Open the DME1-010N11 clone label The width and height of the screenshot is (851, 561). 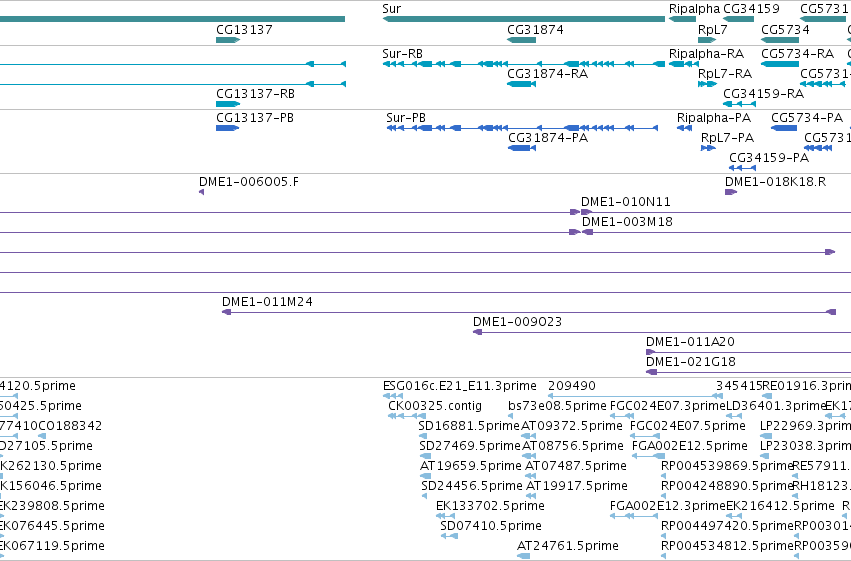click(x=626, y=202)
